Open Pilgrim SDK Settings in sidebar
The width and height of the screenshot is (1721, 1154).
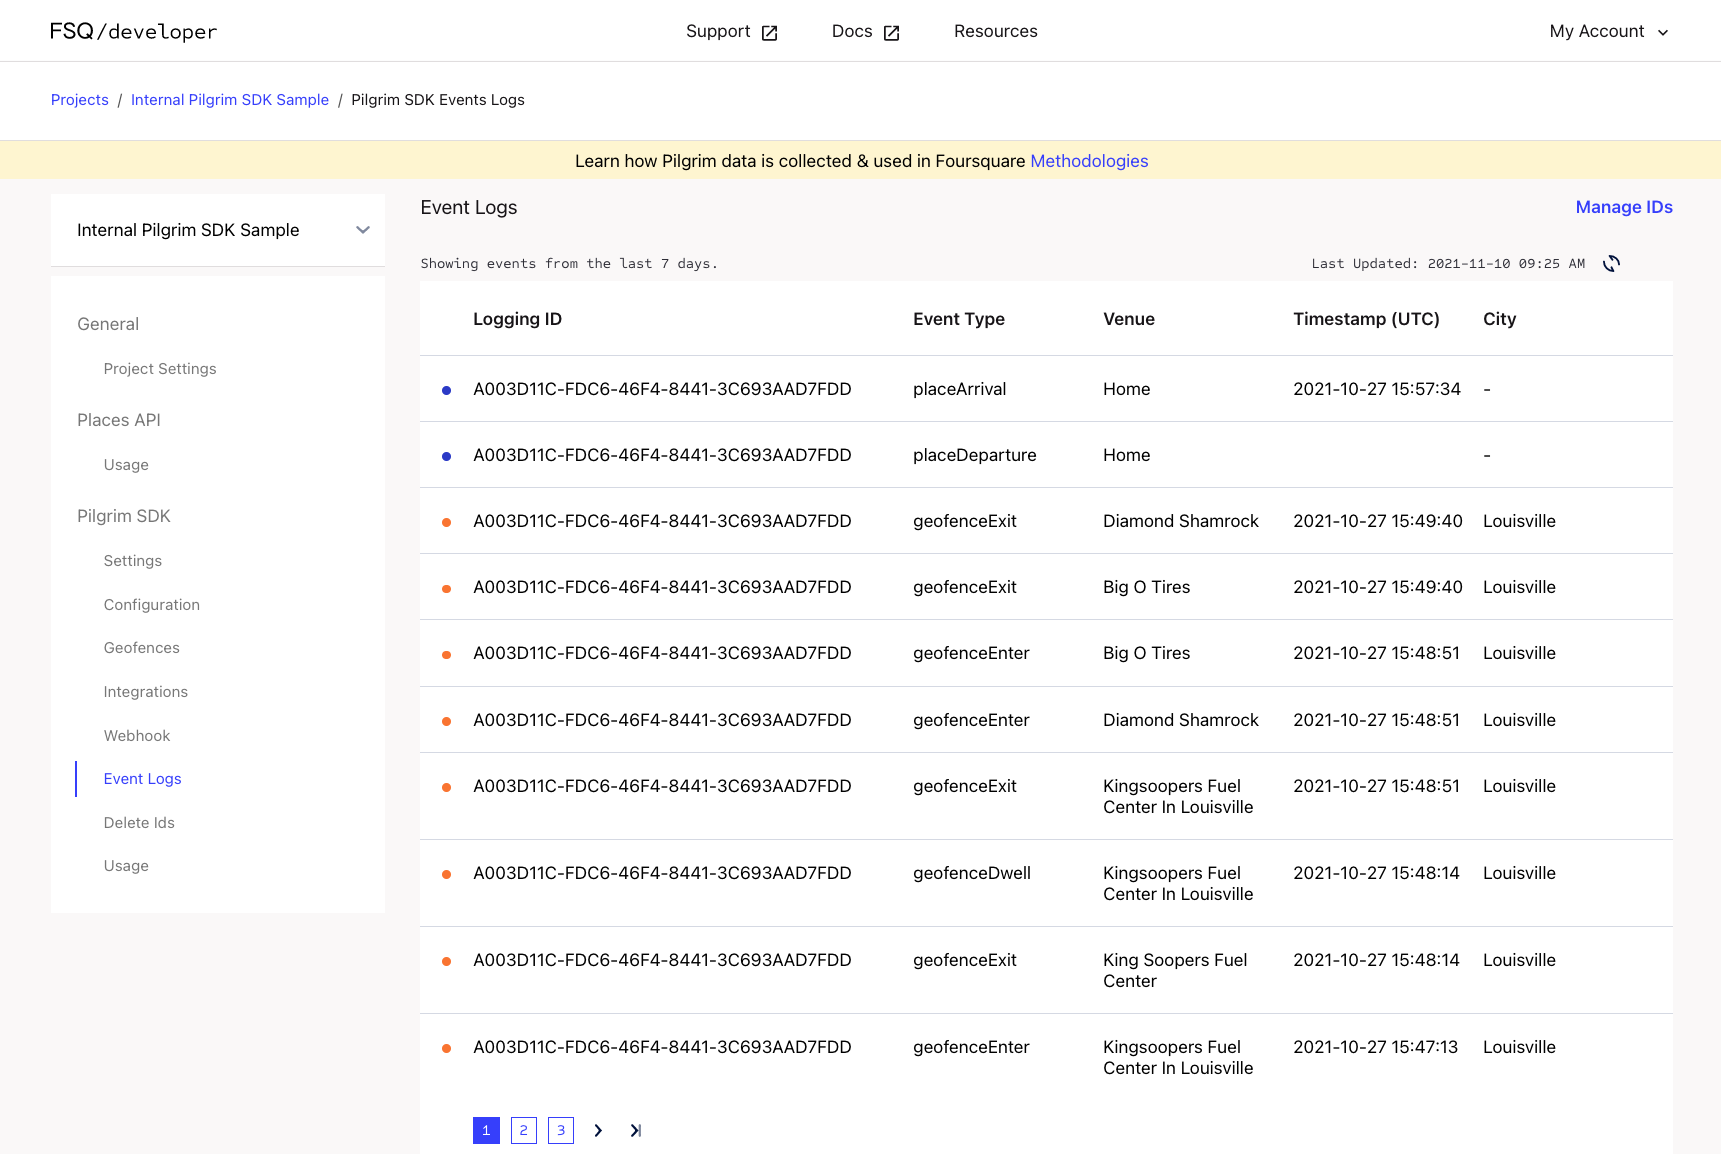click(x=133, y=561)
